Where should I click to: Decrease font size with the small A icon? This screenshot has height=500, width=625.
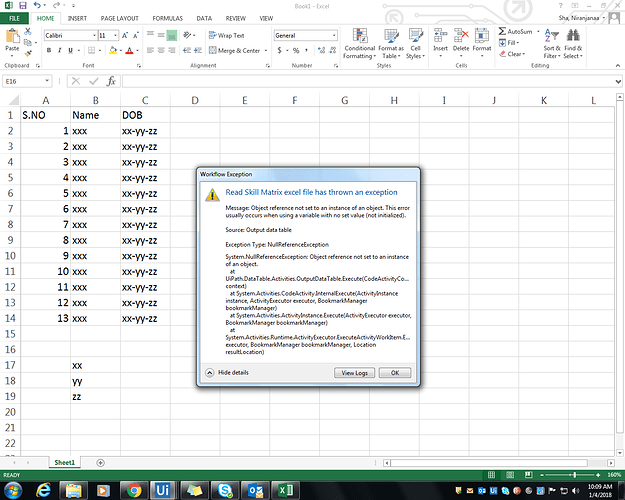point(136,35)
